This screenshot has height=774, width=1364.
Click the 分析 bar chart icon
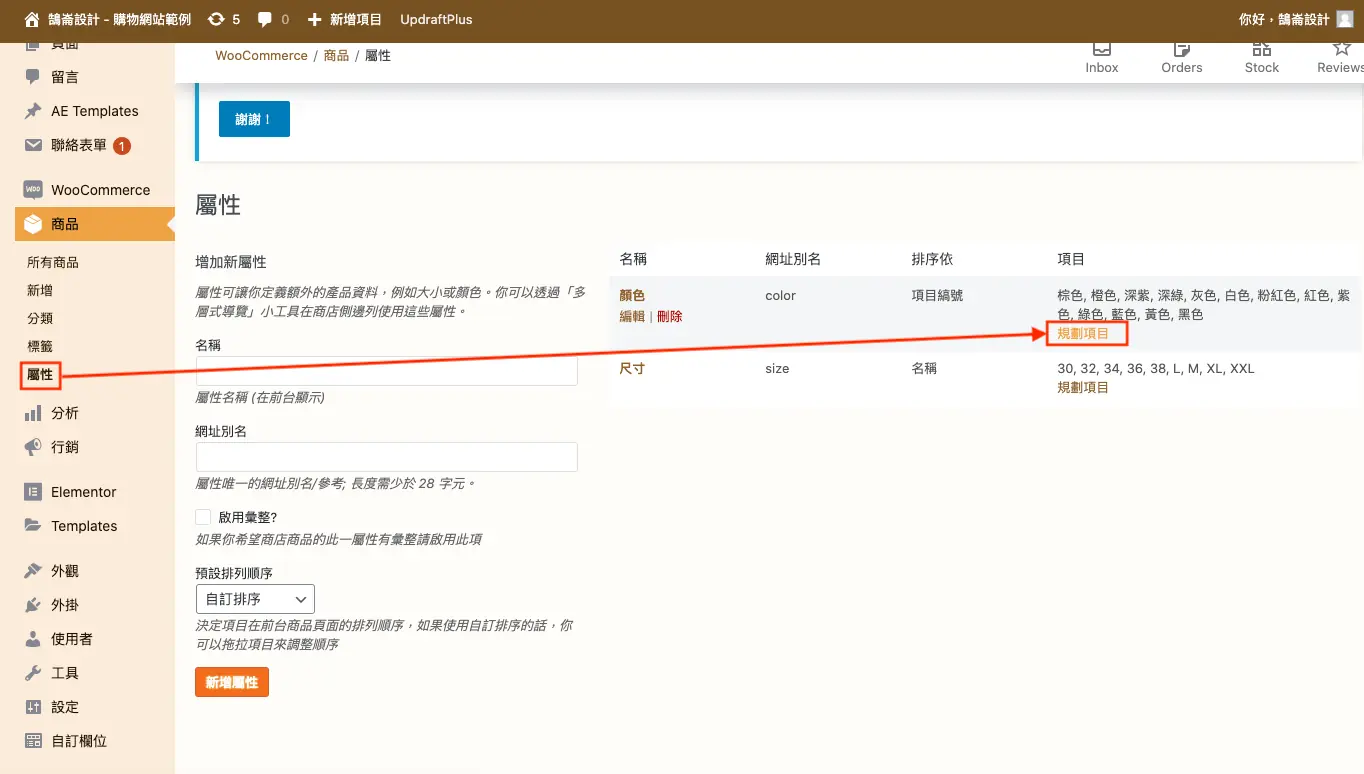(x=33, y=413)
